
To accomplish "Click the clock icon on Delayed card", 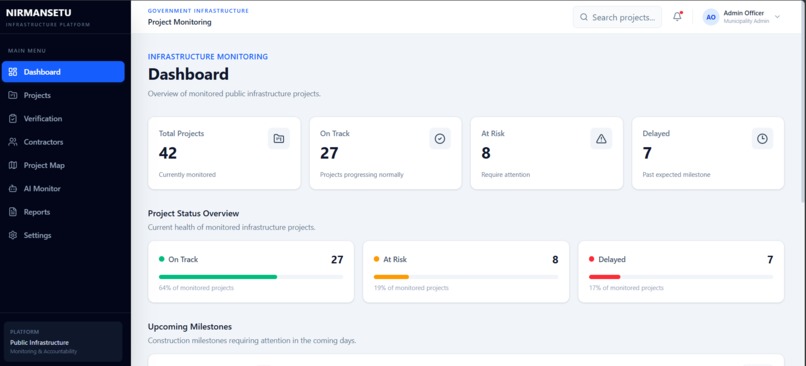I will 762,139.
